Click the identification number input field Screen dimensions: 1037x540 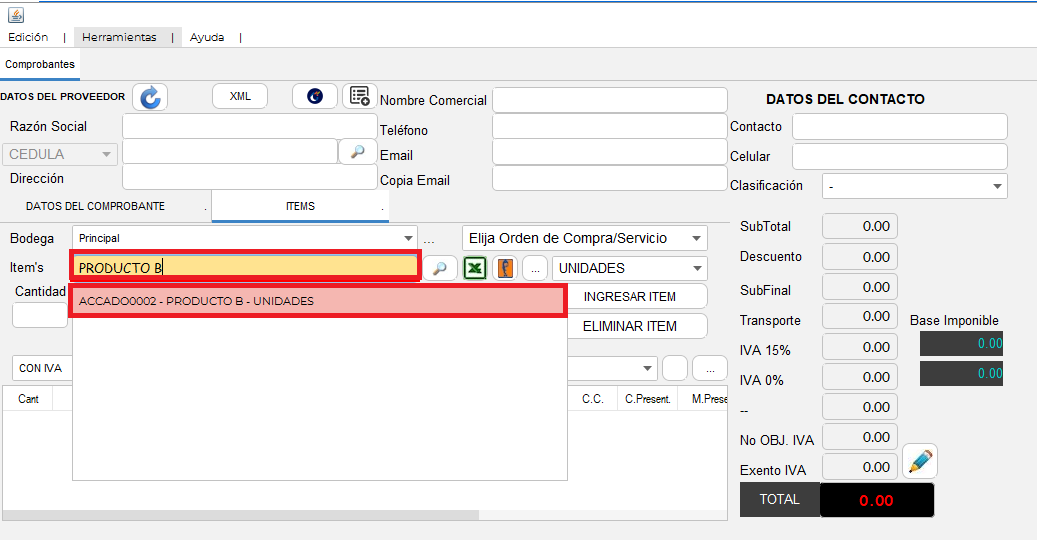coord(230,151)
